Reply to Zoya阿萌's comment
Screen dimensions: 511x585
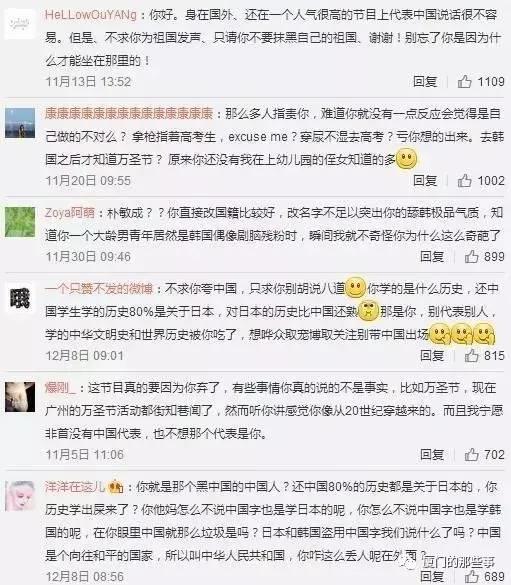(x=432, y=256)
